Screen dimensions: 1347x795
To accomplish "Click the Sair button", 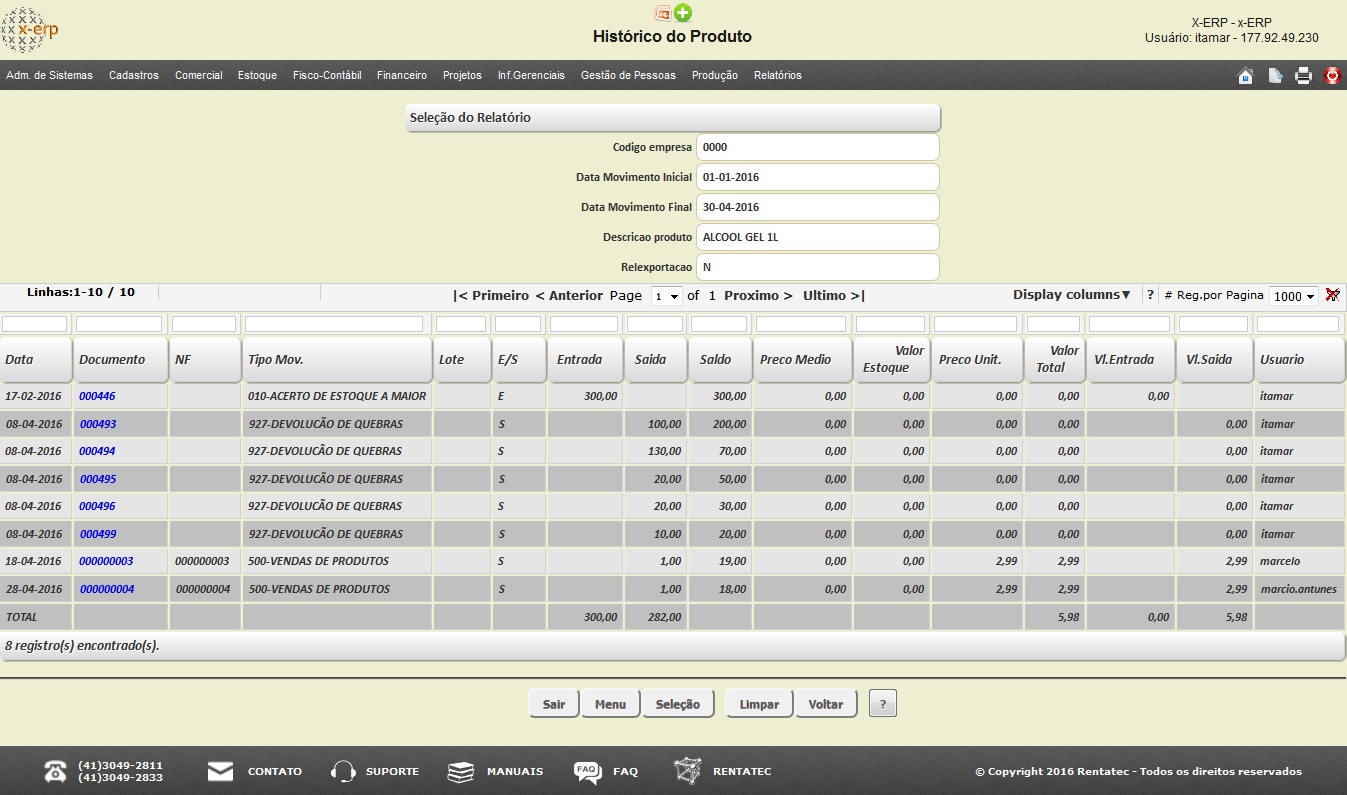I will tap(554, 704).
